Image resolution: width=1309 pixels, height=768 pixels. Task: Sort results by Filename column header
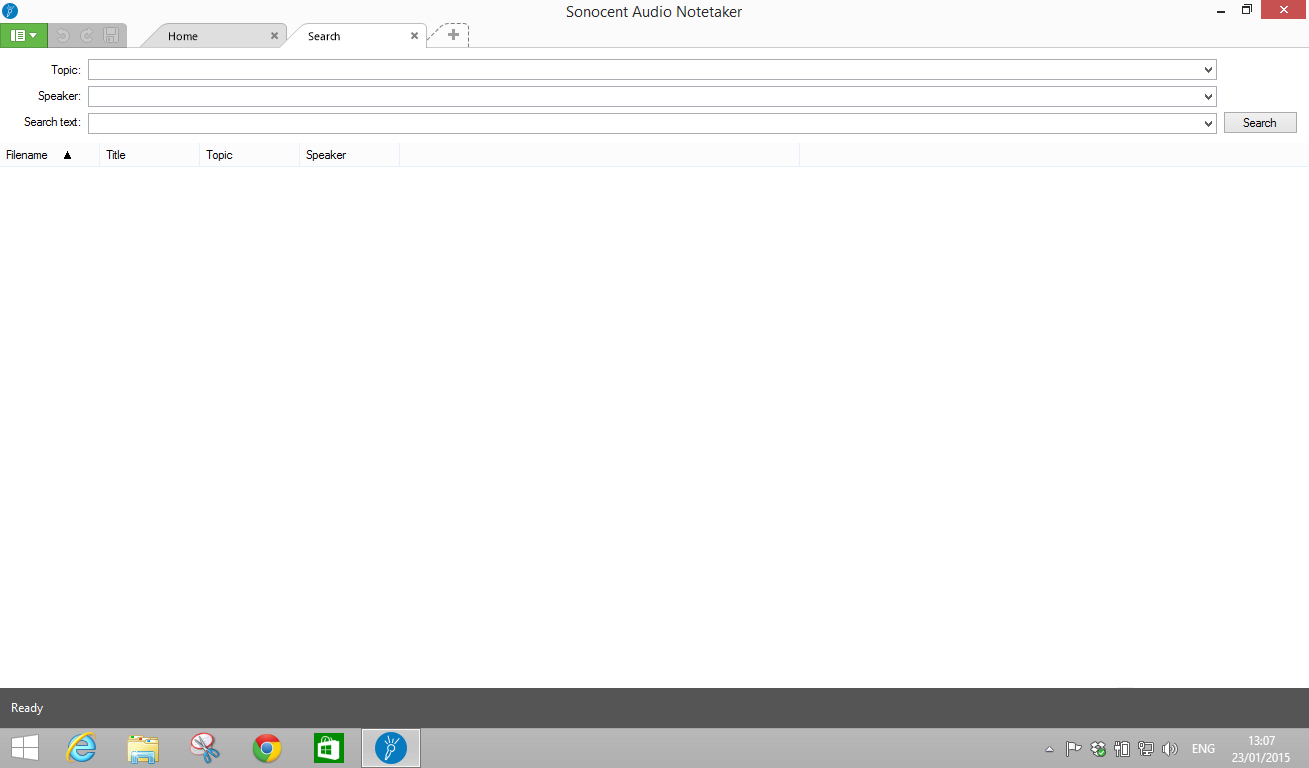click(50, 155)
